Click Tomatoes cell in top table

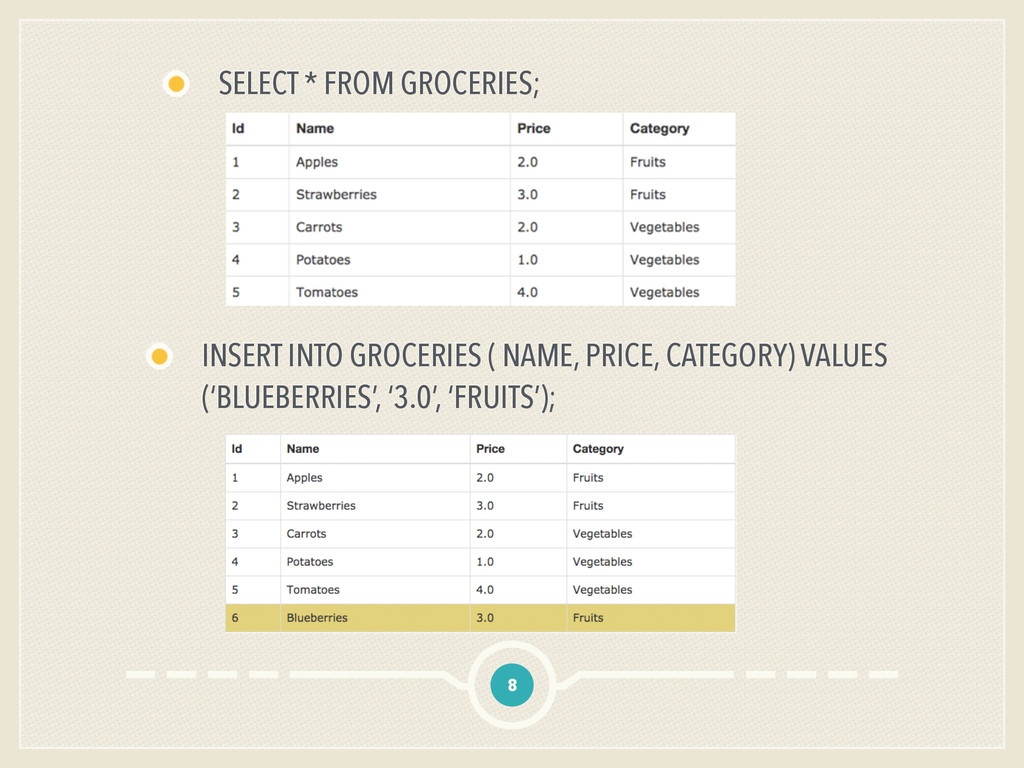pos(327,293)
